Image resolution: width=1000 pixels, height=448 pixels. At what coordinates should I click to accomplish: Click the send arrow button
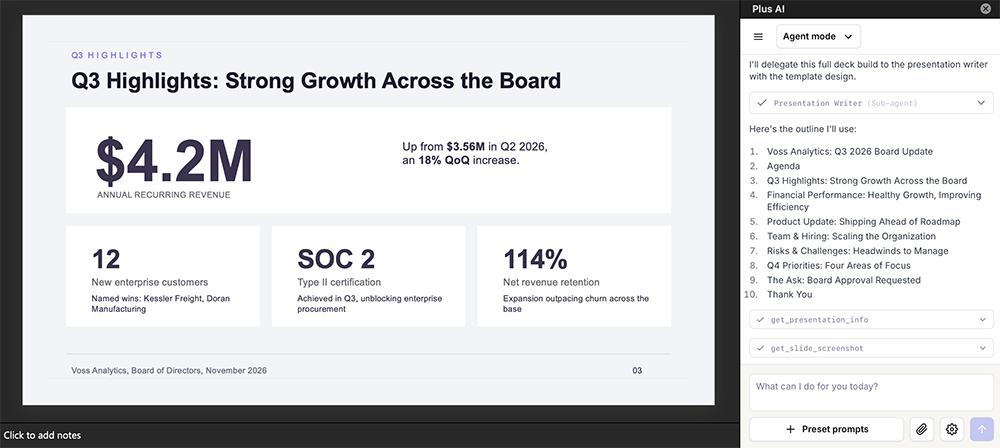tap(982, 429)
